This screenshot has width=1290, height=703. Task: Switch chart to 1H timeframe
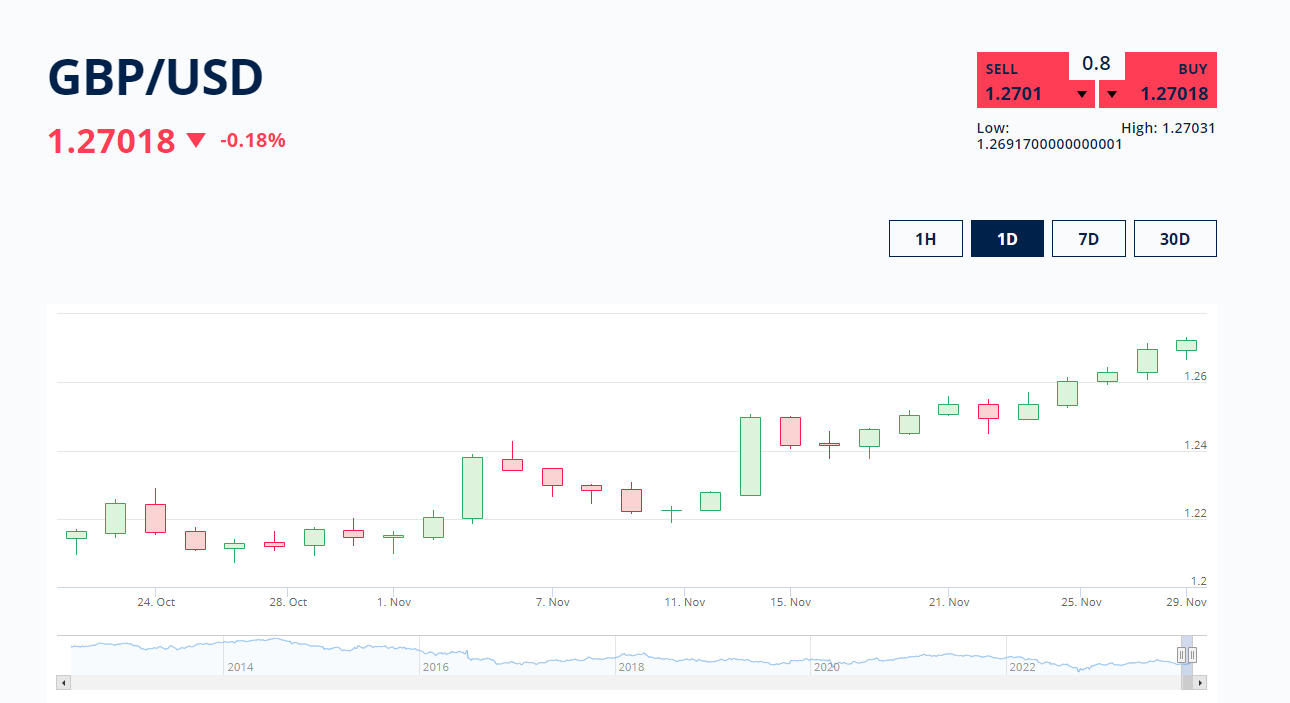tap(925, 239)
